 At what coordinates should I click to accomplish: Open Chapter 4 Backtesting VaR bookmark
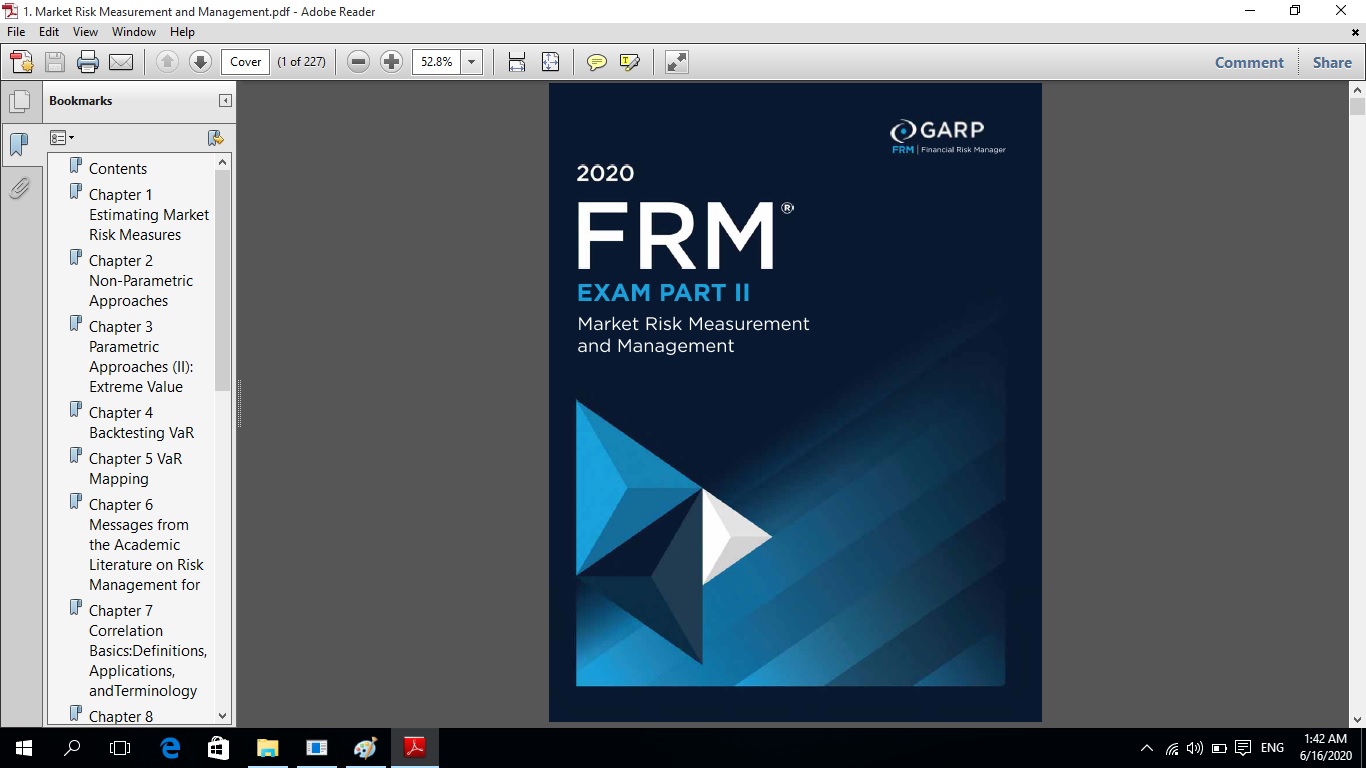pyautogui.click(x=141, y=423)
